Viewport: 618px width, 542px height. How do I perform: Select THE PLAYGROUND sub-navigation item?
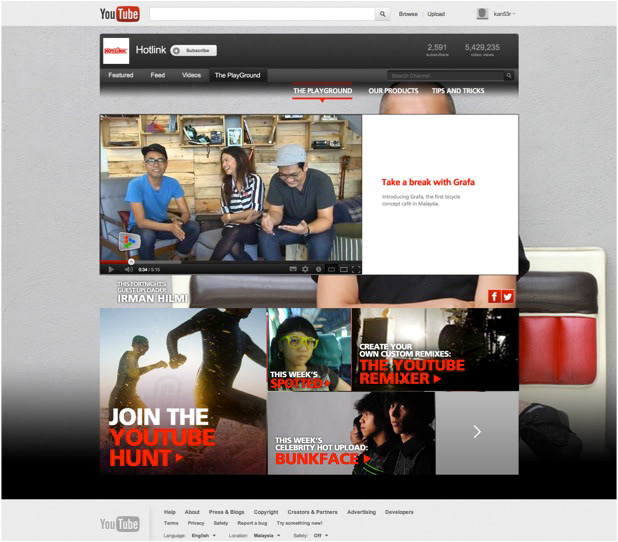322,91
